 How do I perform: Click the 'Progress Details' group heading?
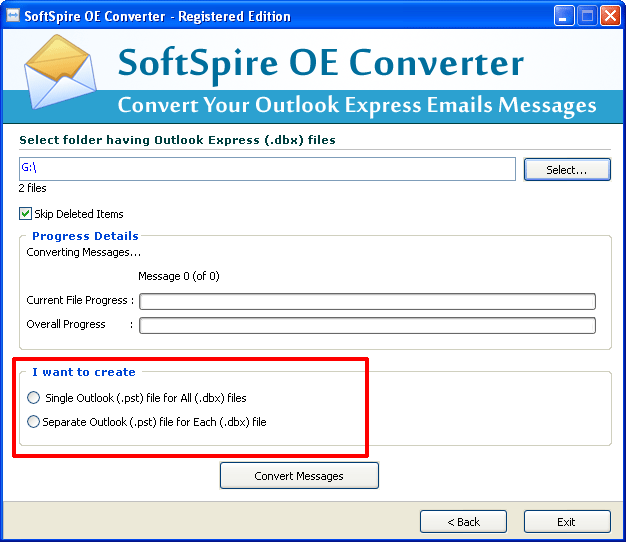tap(85, 236)
